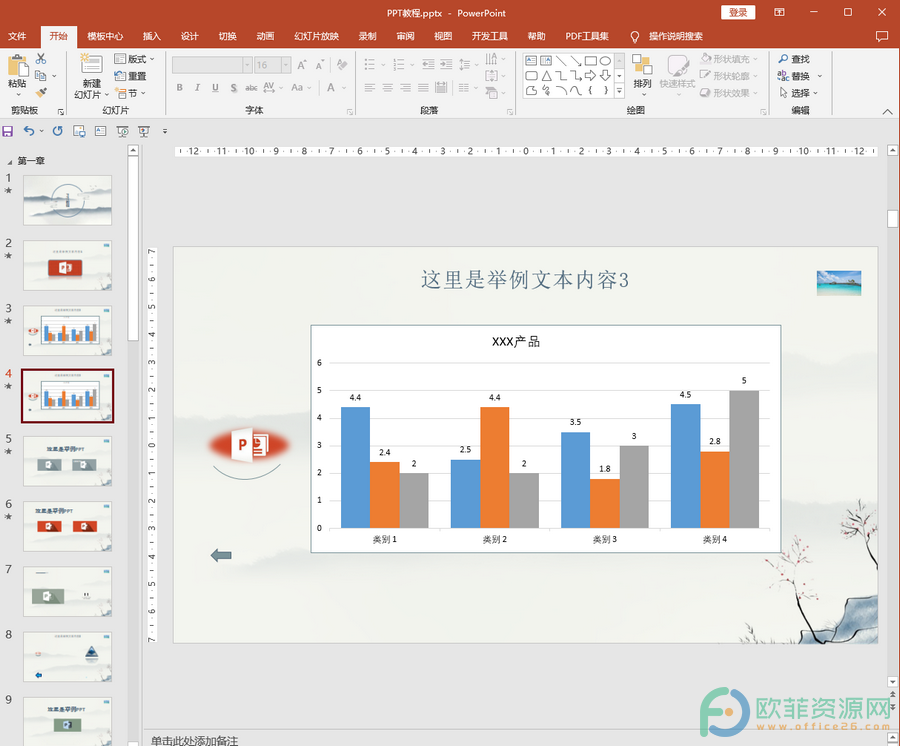Toggle Justify paragraph alignment

pos(423,87)
